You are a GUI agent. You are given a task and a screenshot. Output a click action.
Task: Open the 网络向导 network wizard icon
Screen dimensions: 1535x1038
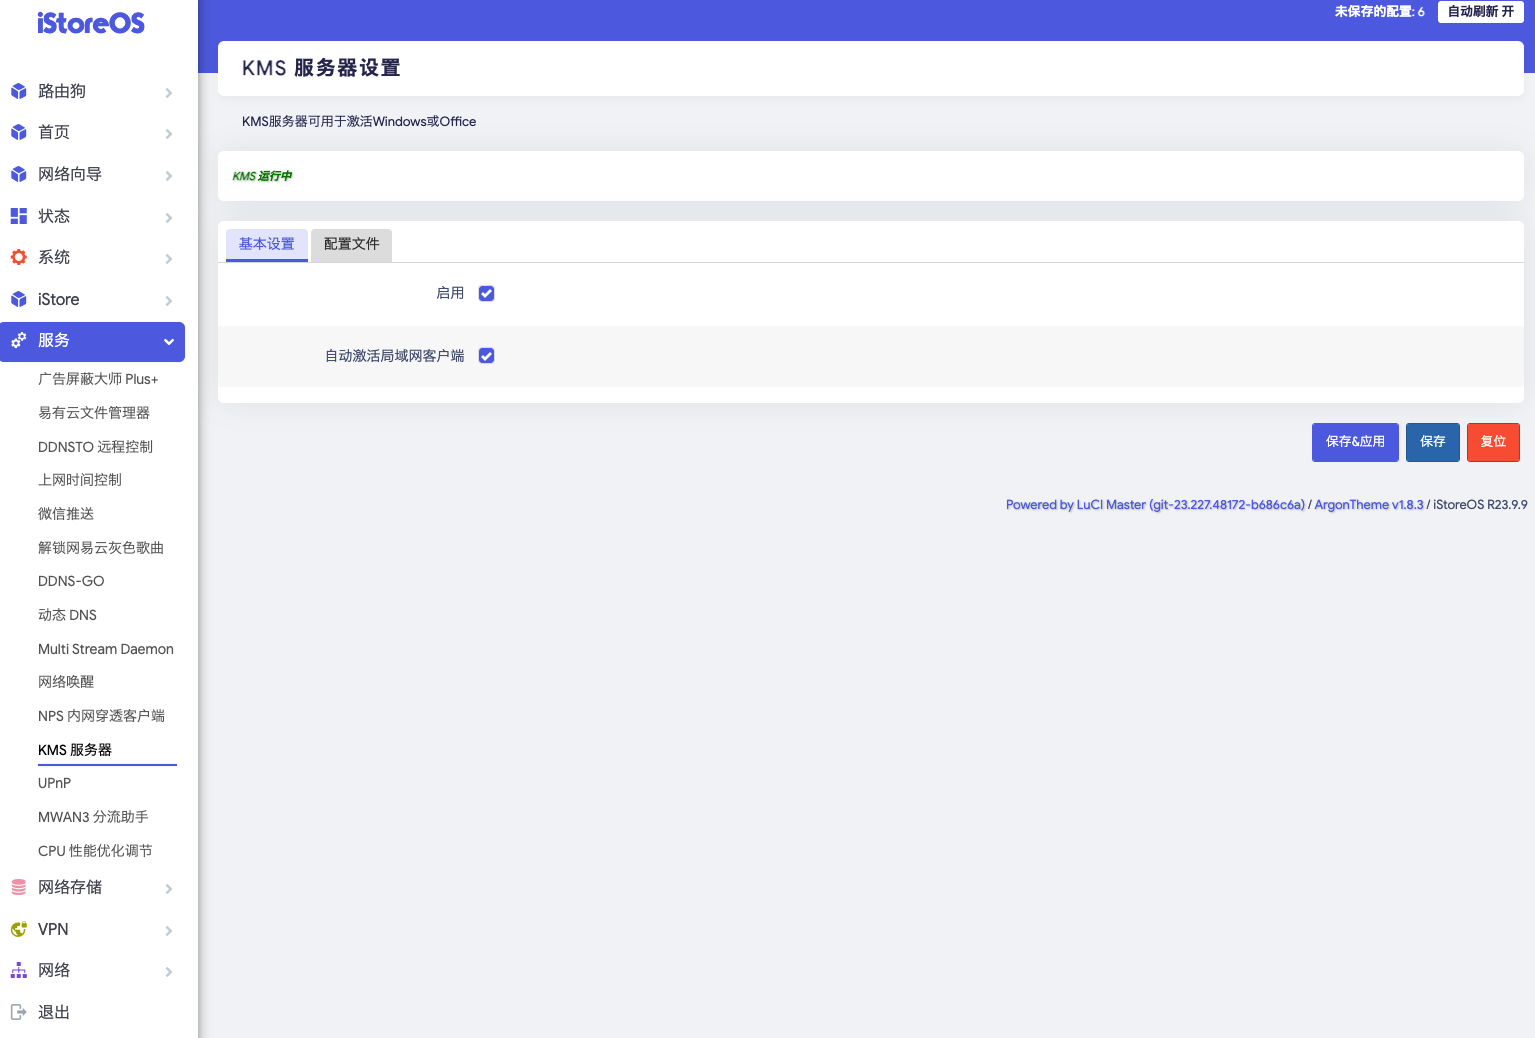(x=18, y=174)
